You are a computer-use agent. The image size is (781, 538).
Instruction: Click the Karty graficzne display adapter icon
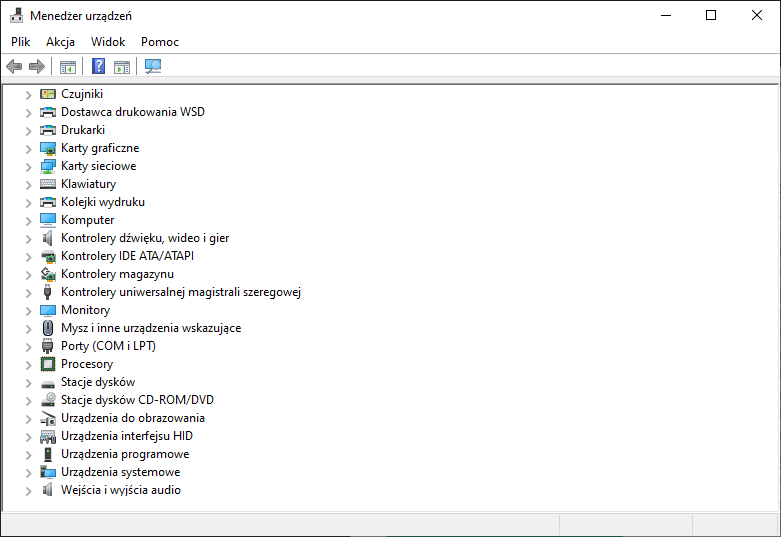coord(48,148)
